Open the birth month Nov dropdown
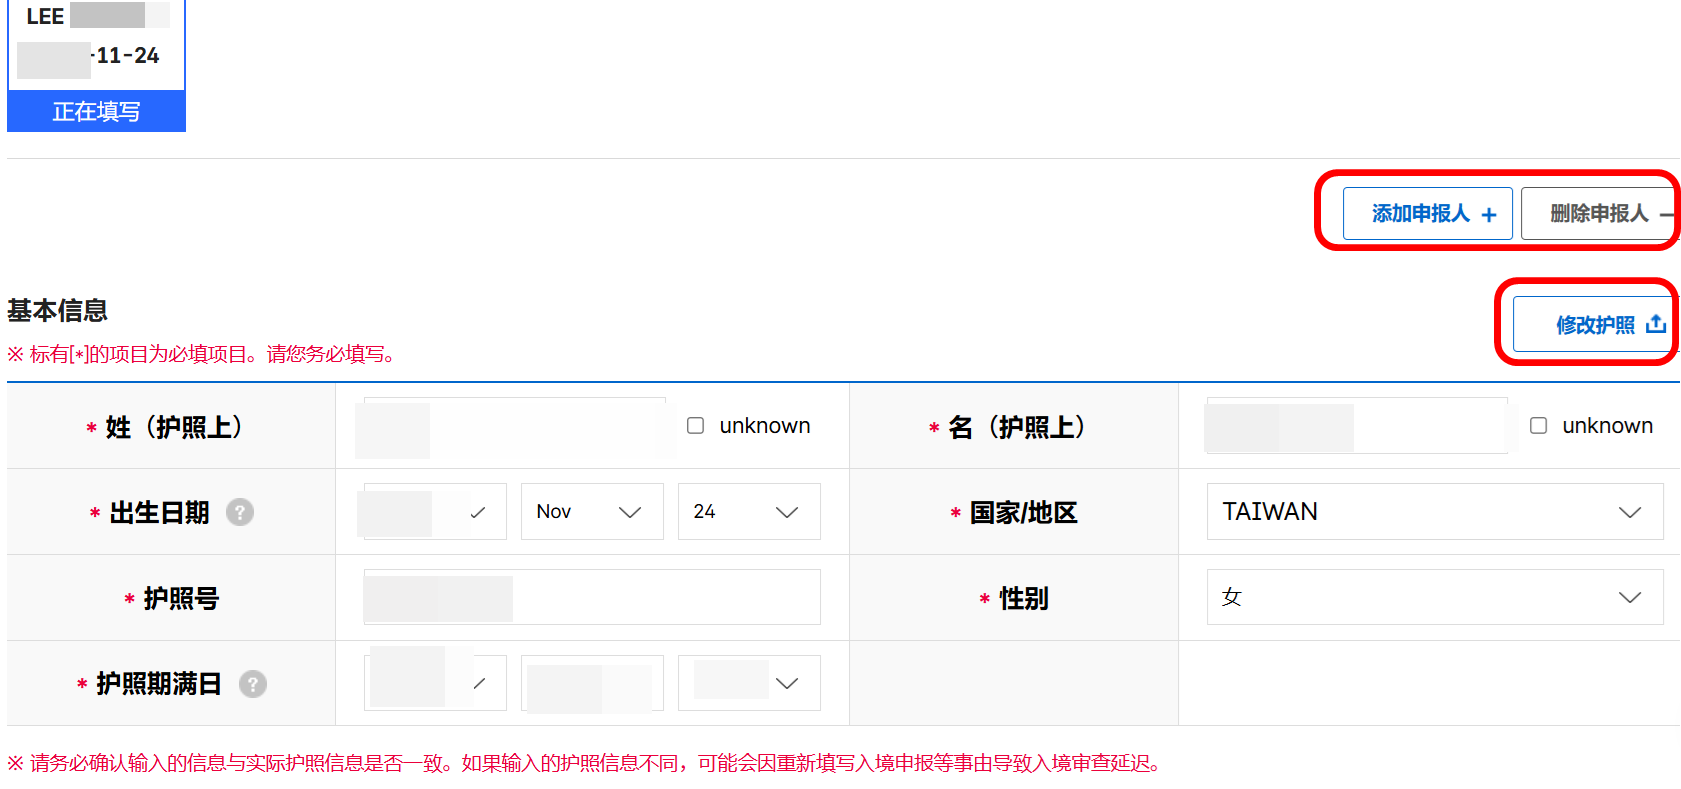The image size is (1681, 789). click(x=591, y=512)
